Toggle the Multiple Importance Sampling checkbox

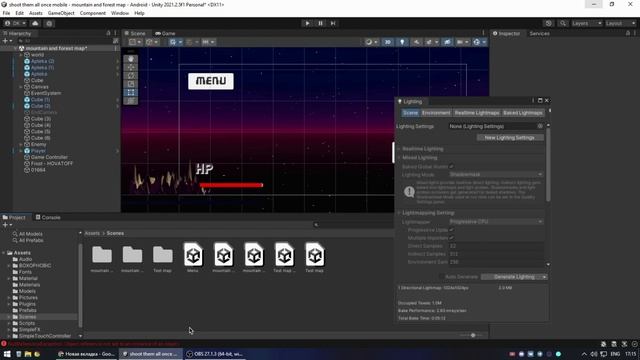click(451, 238)
